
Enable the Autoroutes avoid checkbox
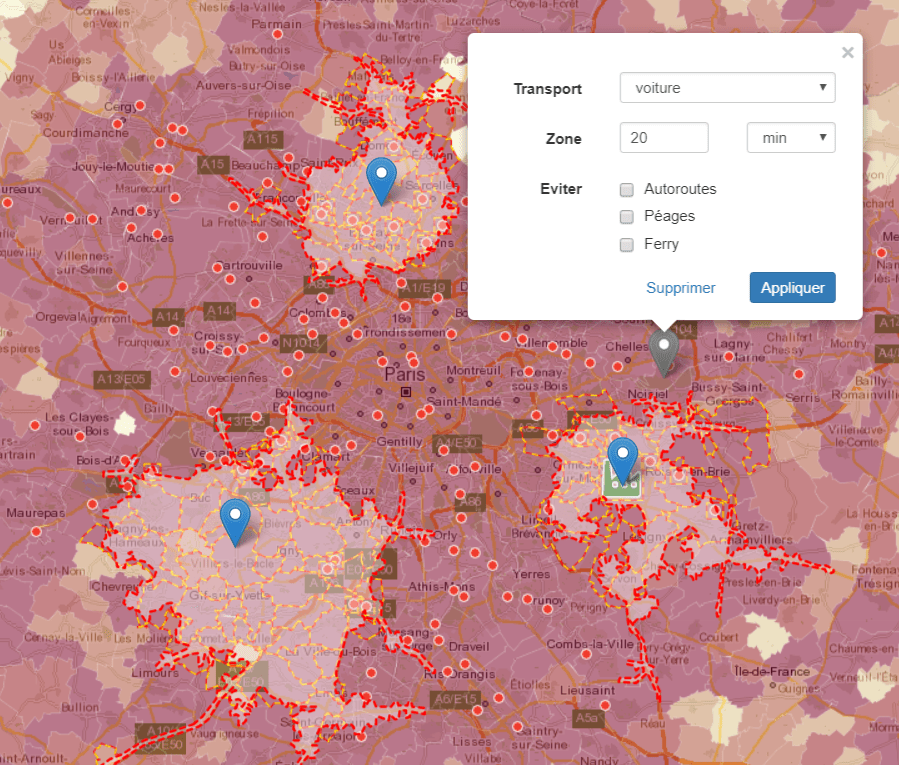coord(627,189)
